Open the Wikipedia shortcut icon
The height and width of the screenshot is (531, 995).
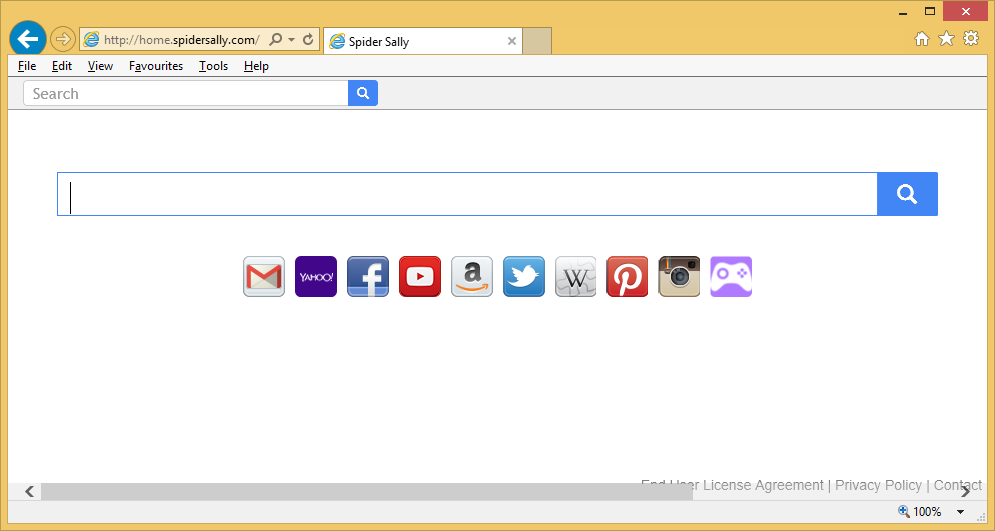(576, 277)
